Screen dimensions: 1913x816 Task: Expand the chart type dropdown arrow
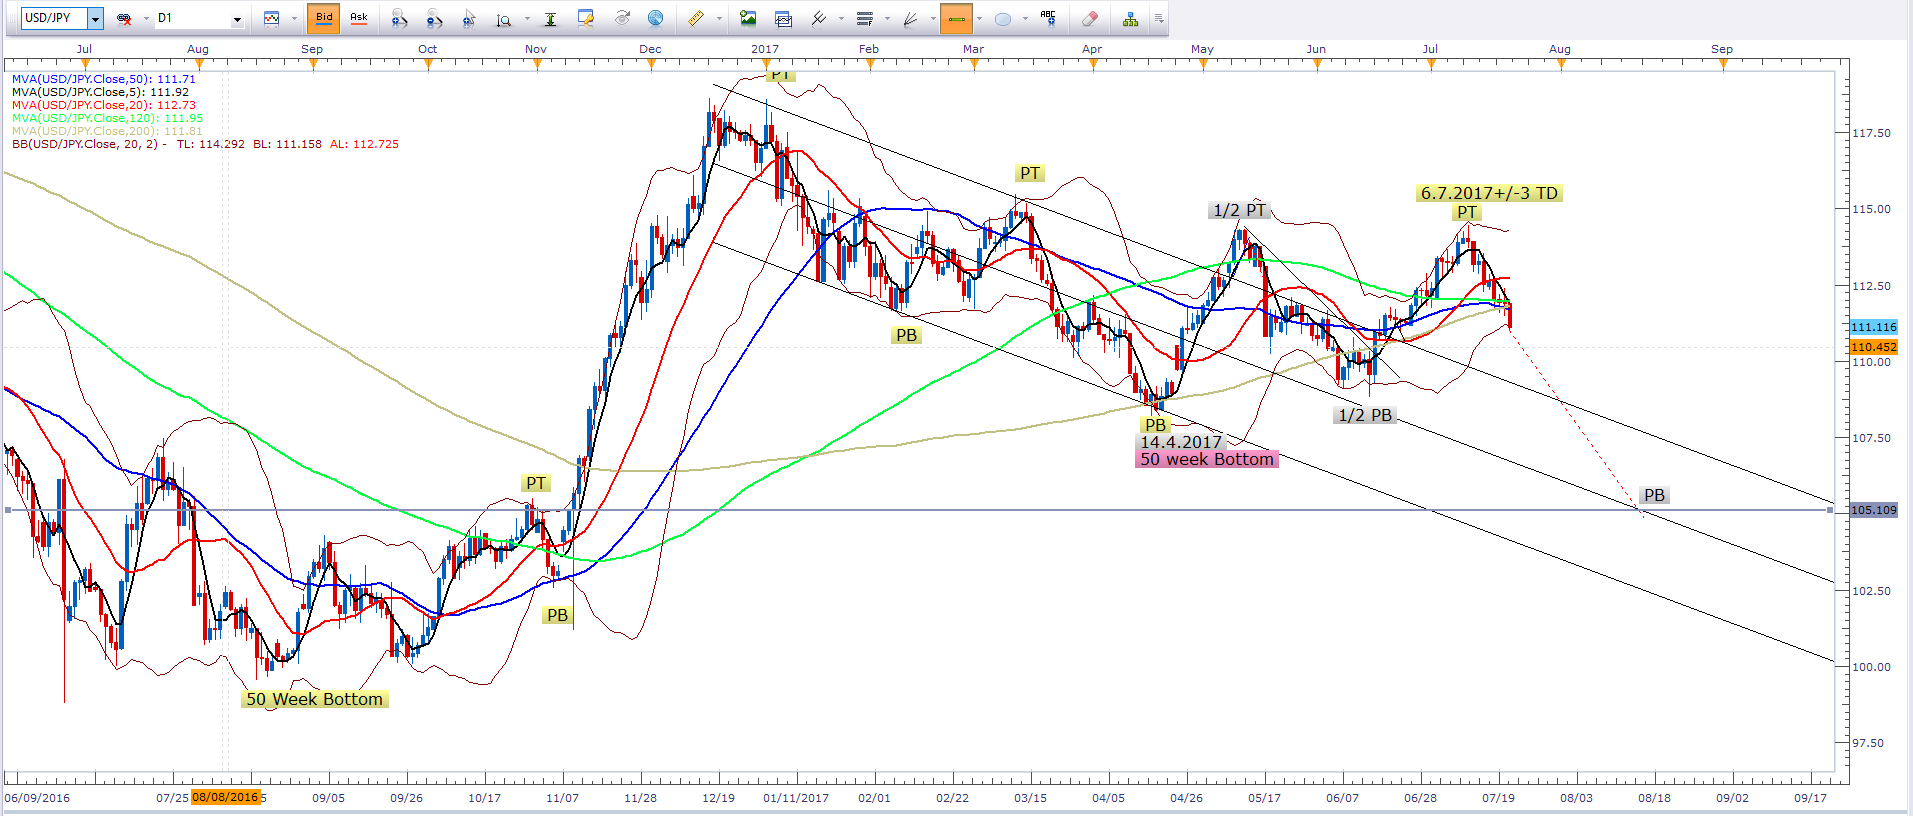pyautogui.click(x=294, y=18)
